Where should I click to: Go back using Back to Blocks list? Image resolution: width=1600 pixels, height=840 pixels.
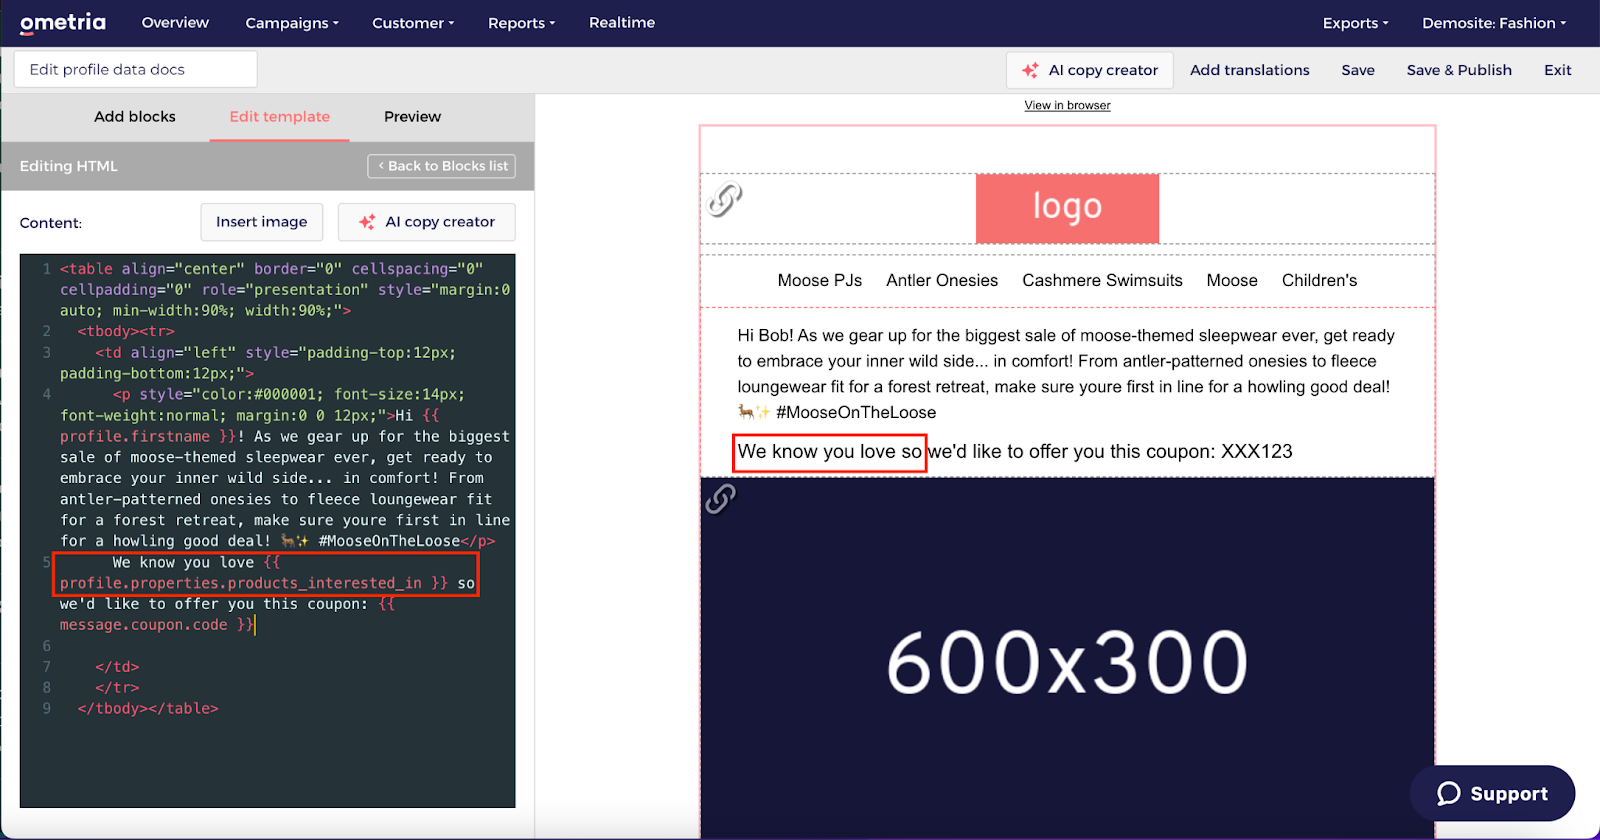[442, 166]
